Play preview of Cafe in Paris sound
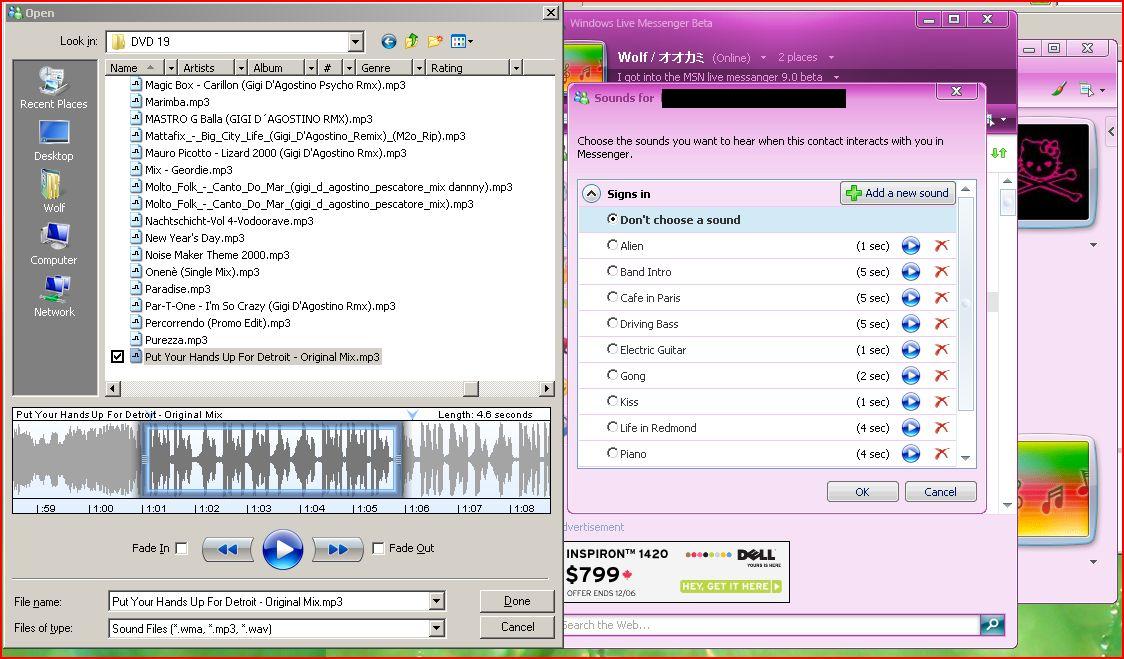The image size is (1124, 659). click(910, 298)
